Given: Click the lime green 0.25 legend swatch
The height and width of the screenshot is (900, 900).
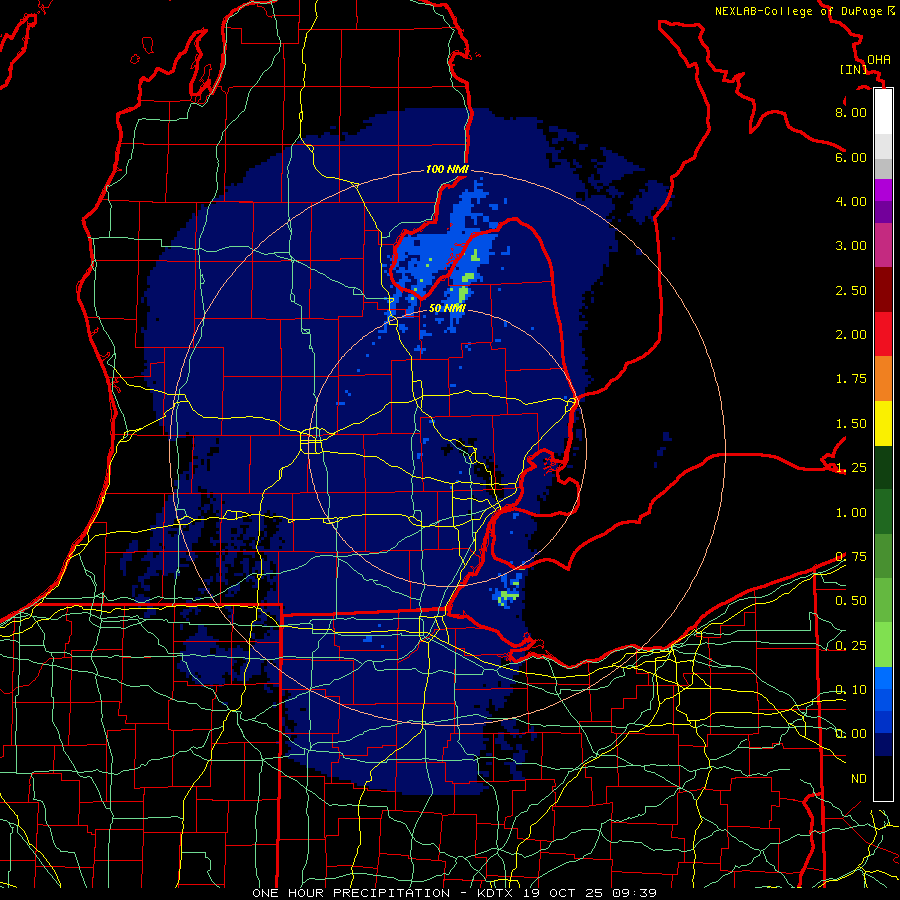Looking at the screenshot, I should click(x=883, y=645).
